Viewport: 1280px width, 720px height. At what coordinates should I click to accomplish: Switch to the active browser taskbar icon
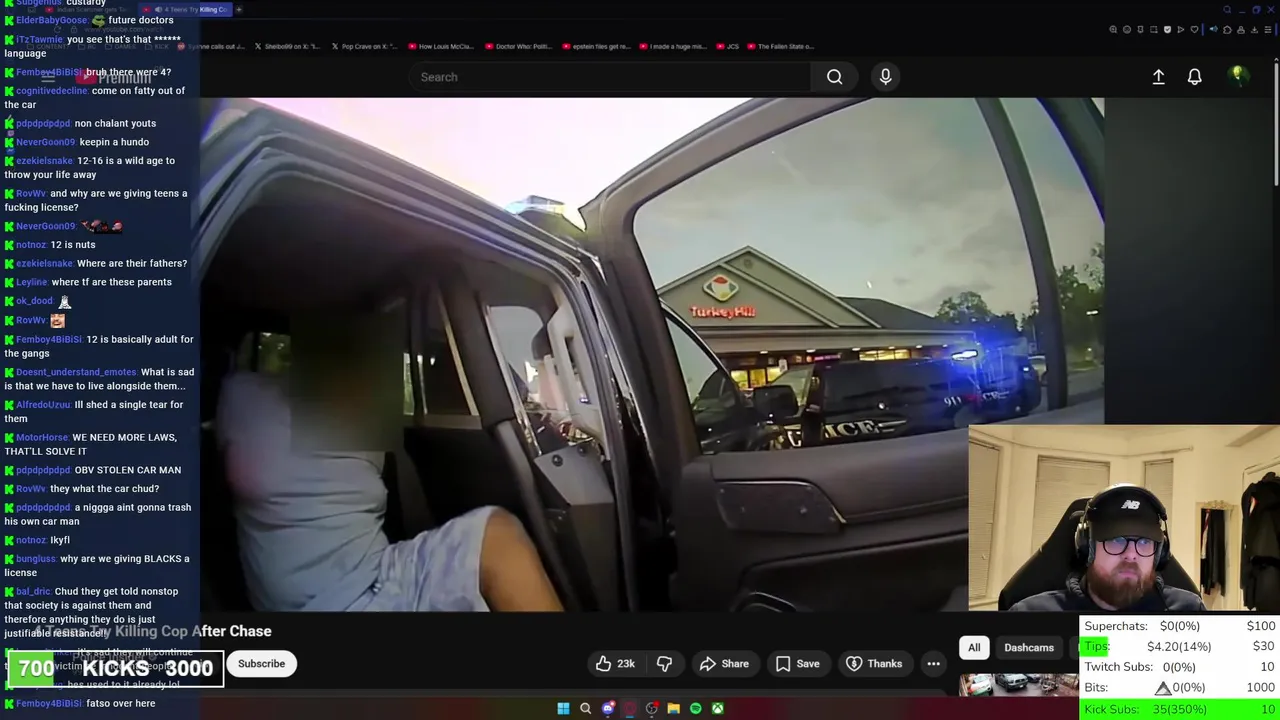click(x=630, y=708)
